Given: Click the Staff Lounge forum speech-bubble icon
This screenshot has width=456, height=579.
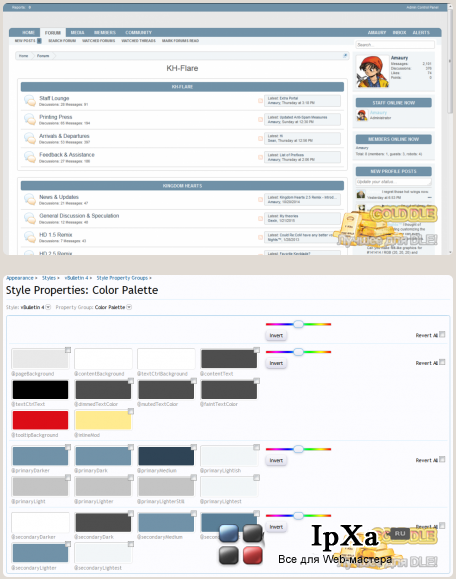Looking at the screenshot, I should pos(30,100).
